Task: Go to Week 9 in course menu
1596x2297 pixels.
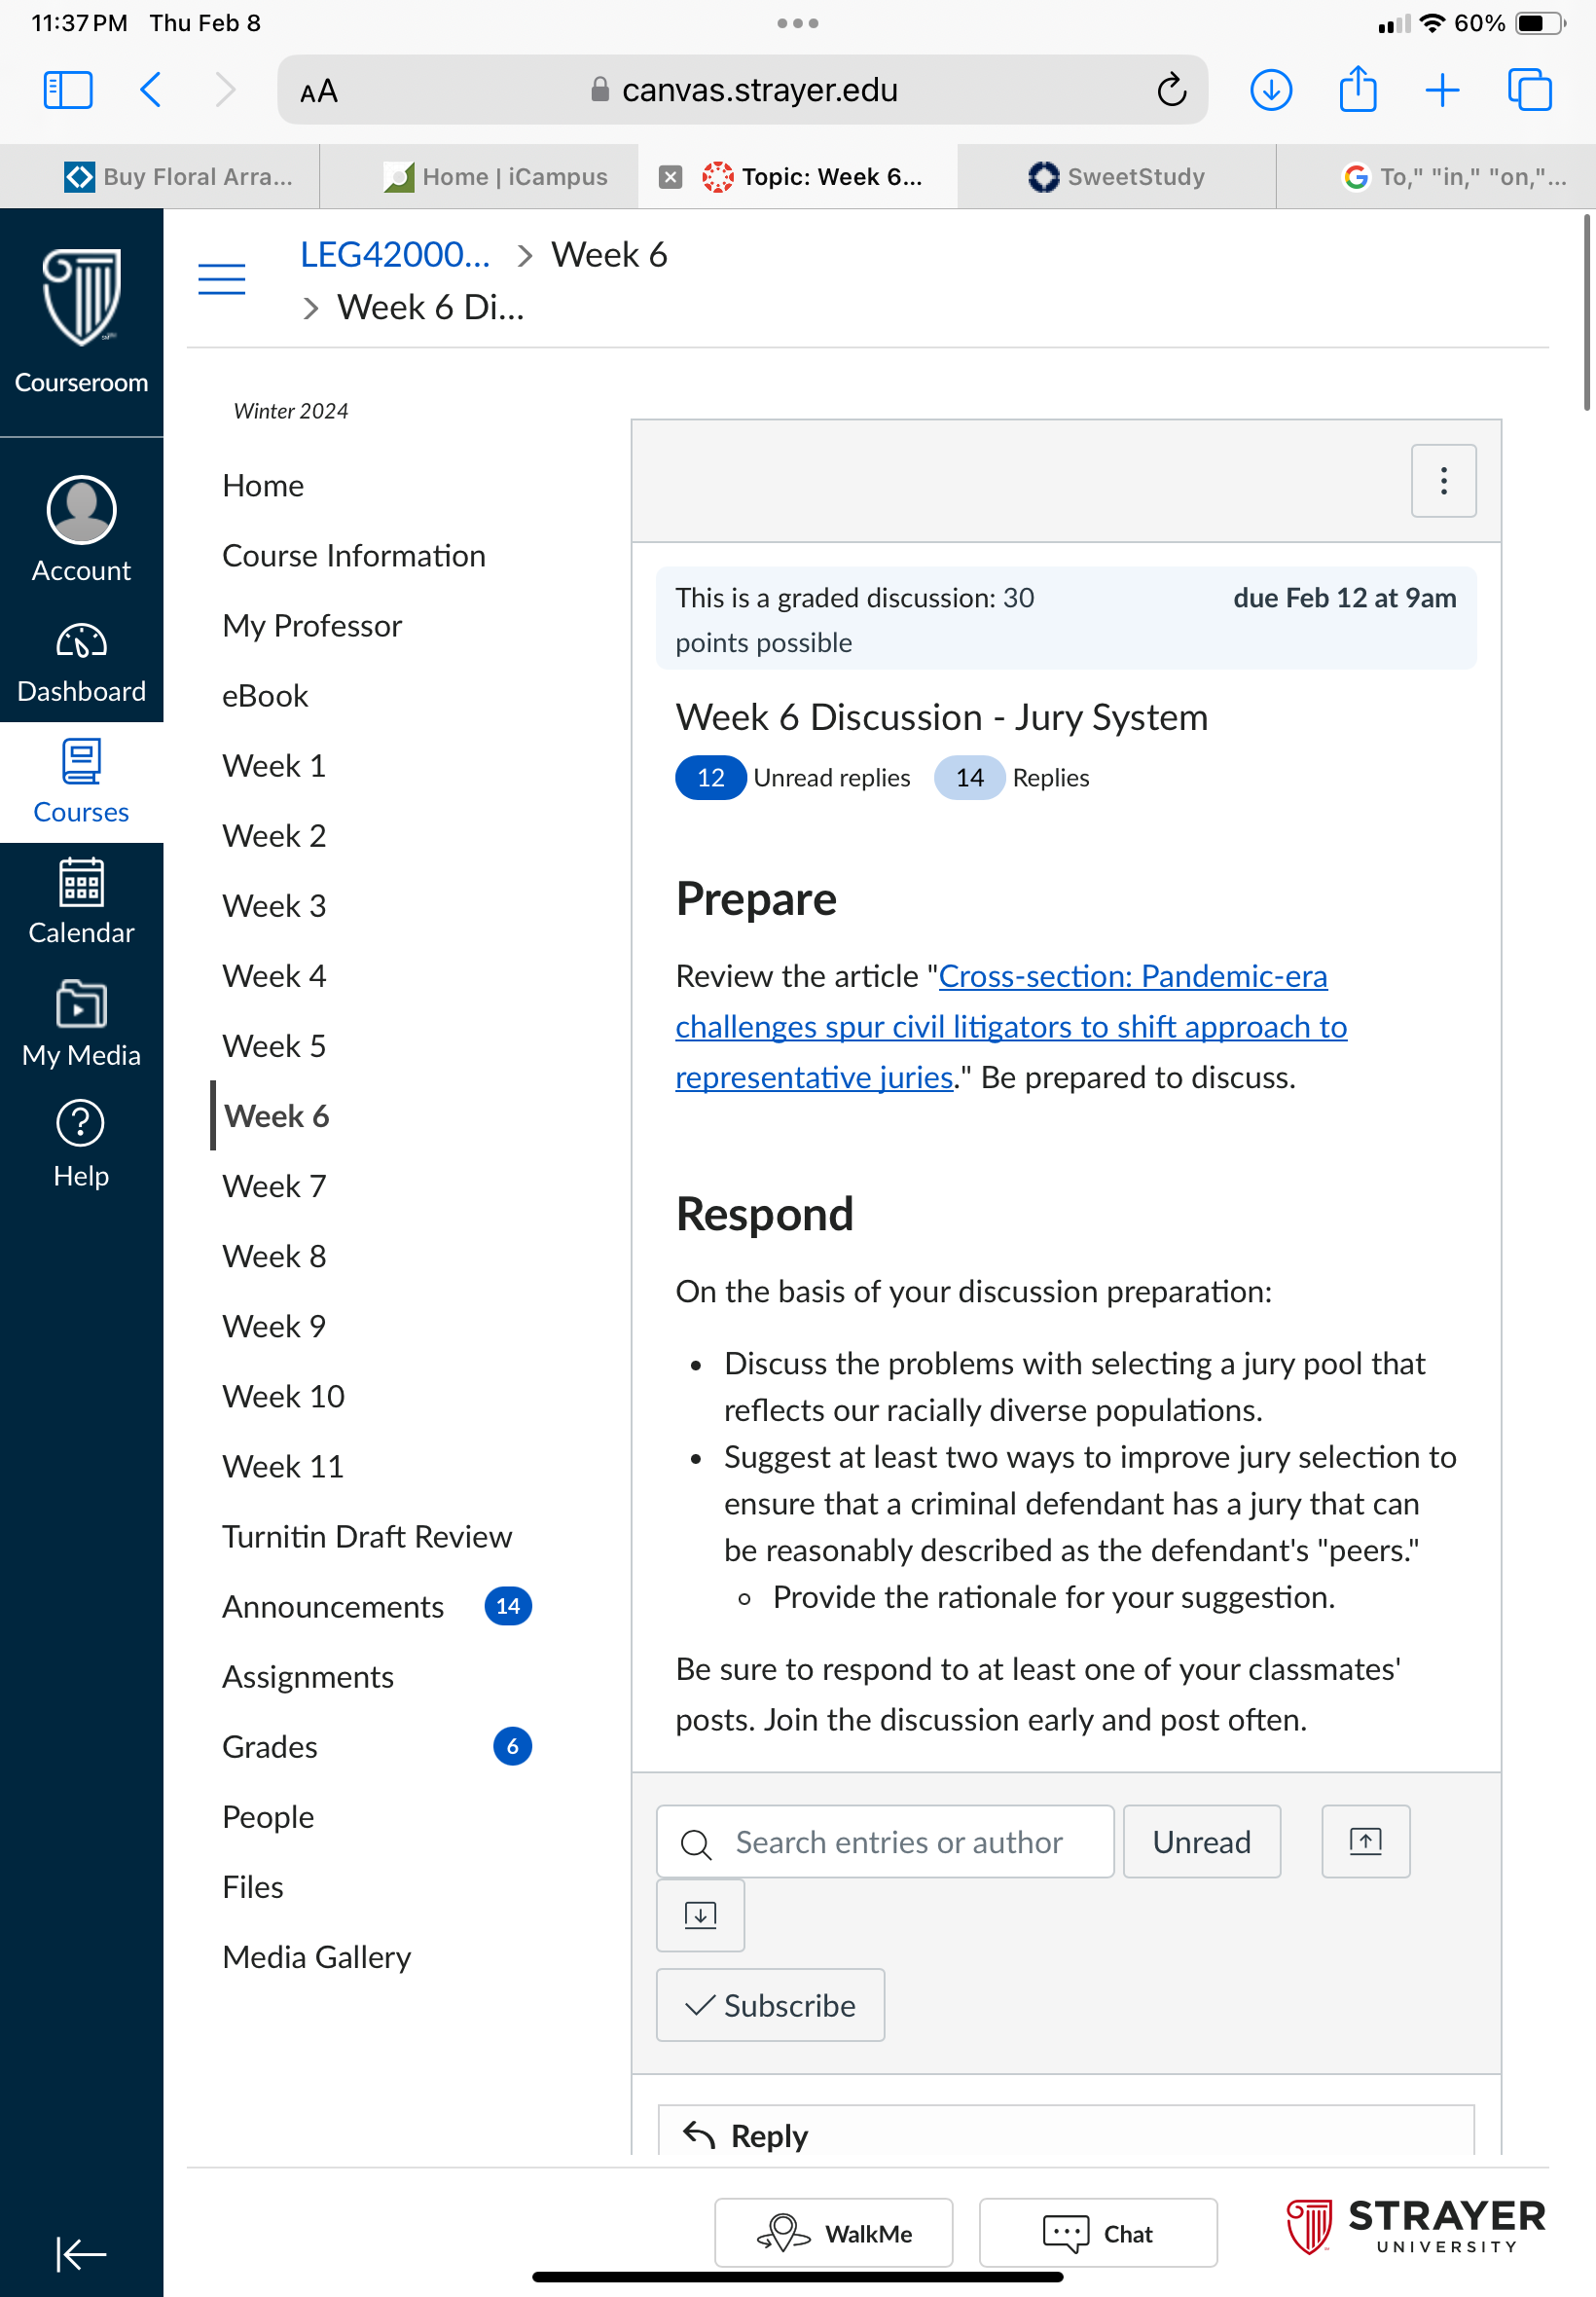Action: [x=274, y=1326]
